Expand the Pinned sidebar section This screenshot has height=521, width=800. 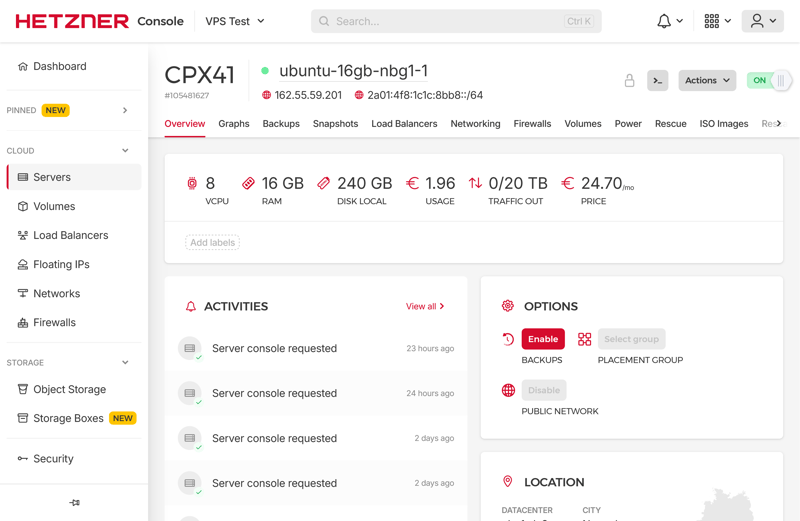tap(125, 110)
